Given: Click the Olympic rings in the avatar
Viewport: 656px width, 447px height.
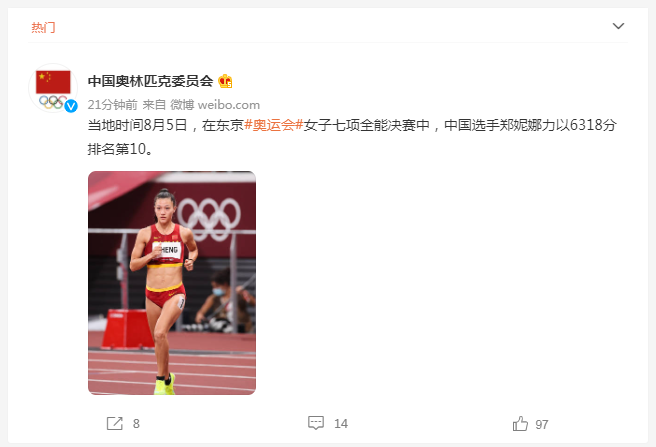Looking at the screenshot, I should point(53,102).
